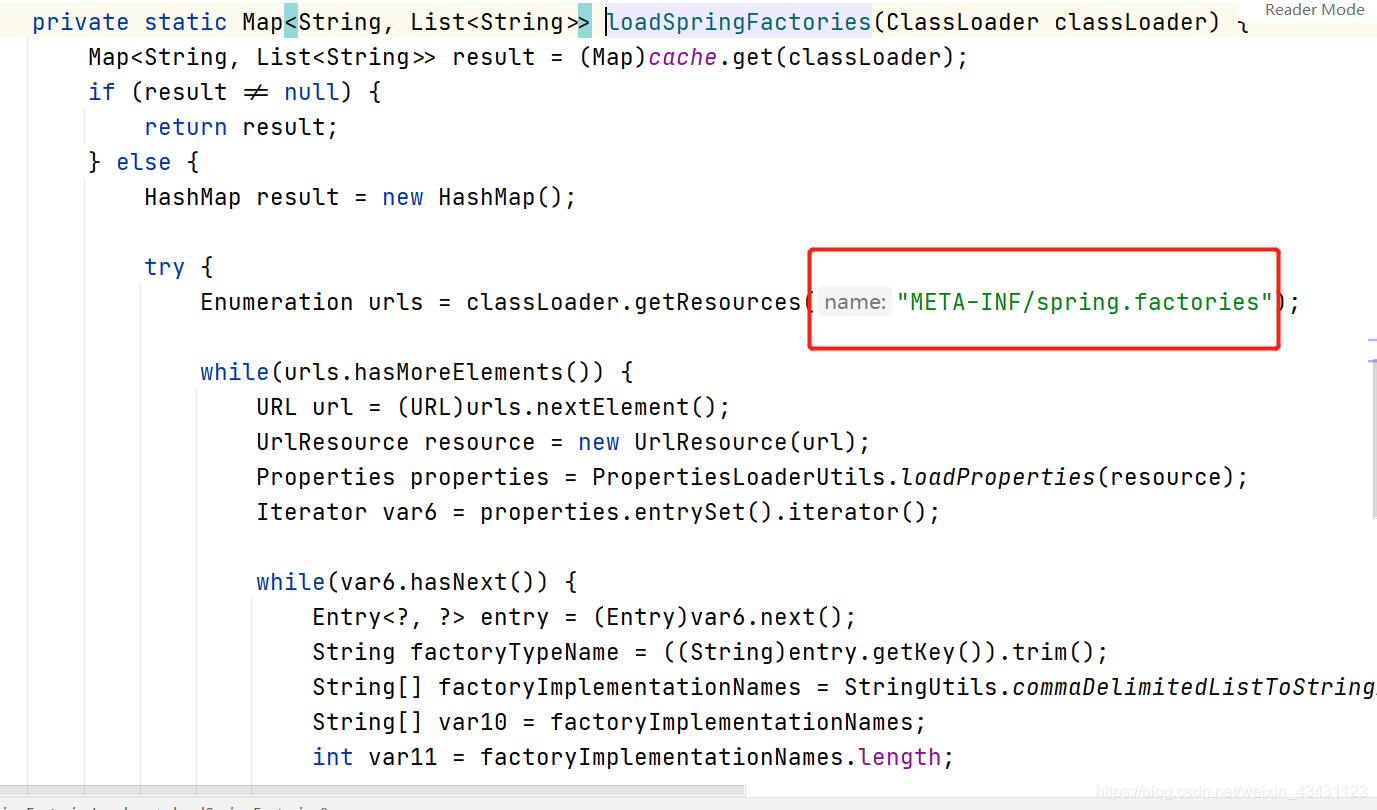1377x810 pixels.
Task: Click the "private" keyword in the method signature
Action: pos(81,22)
